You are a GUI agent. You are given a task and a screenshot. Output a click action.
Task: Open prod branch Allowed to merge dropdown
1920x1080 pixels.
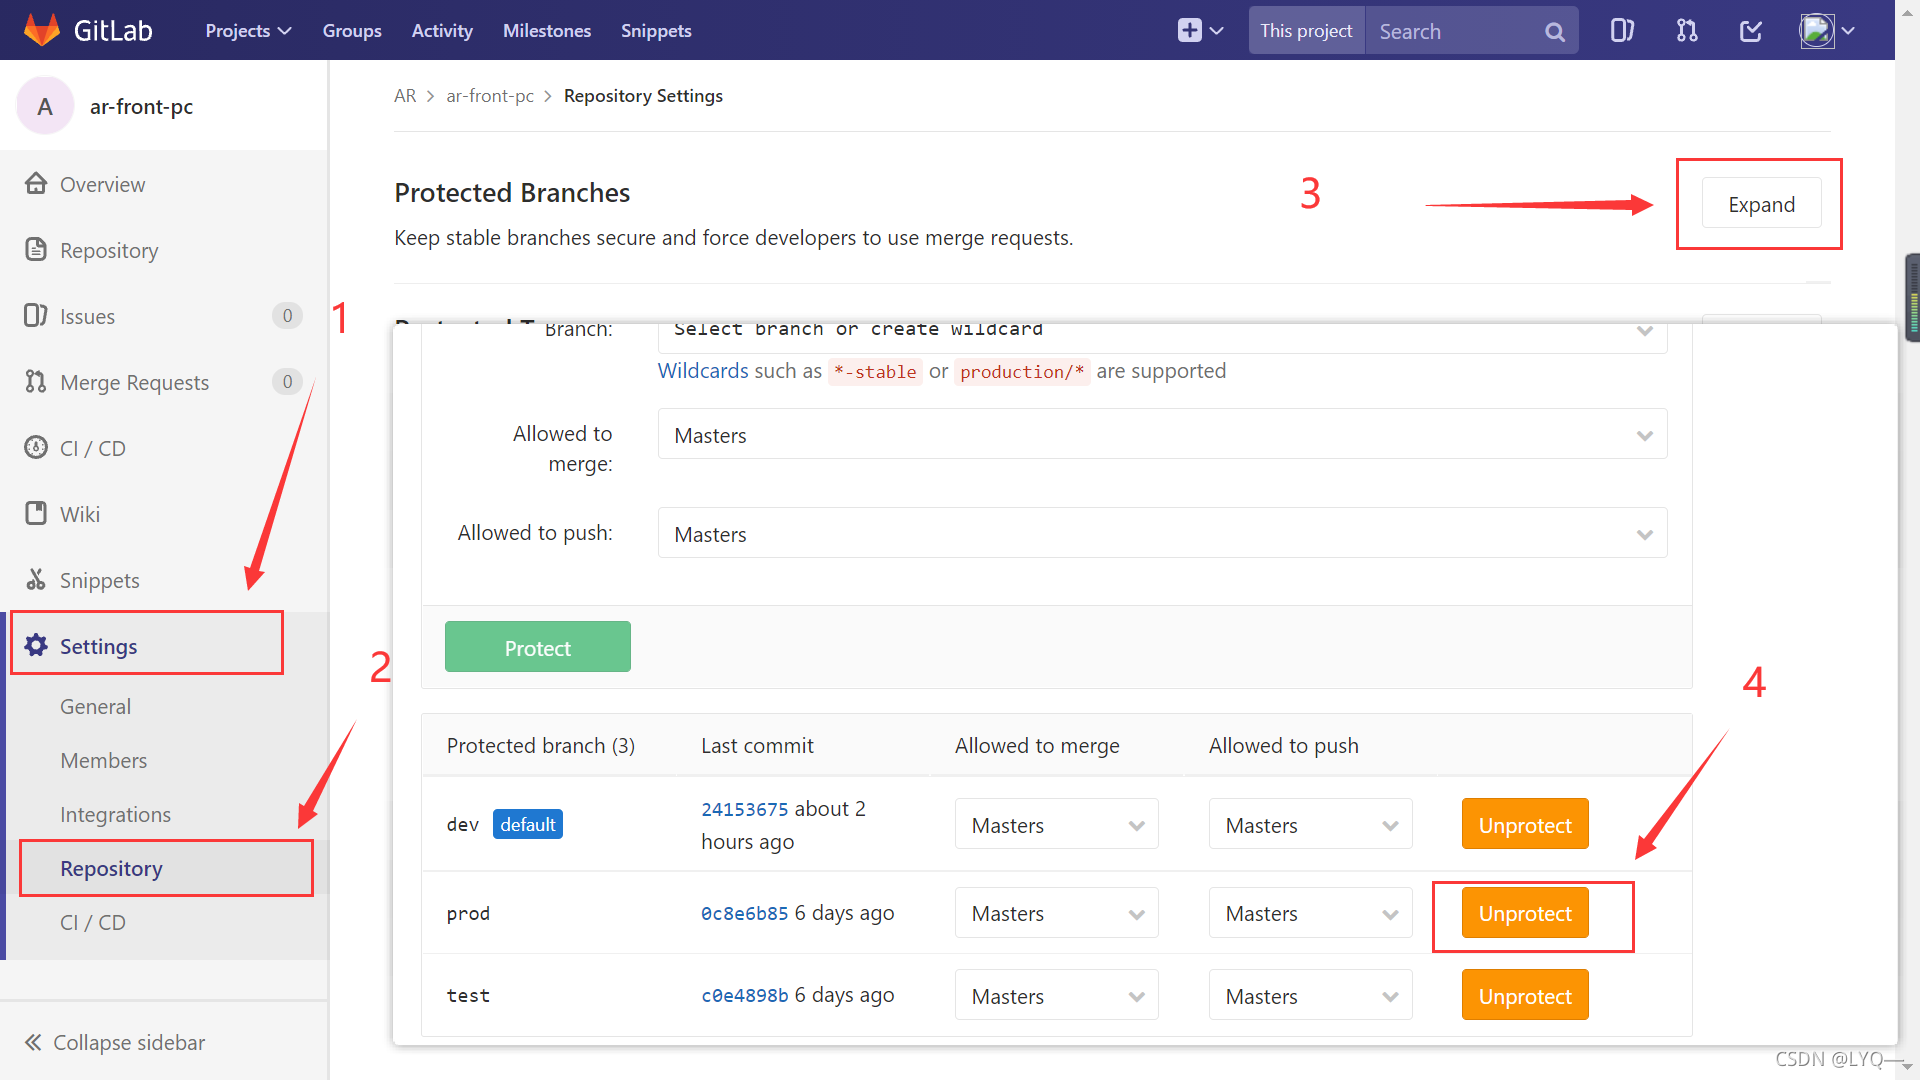(x=1056, y=913)
